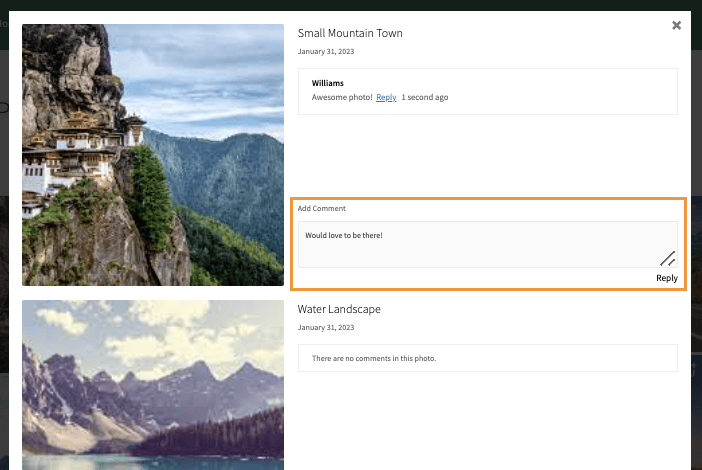Viewport: 702px width, 470px height.
Task: Click the Small Mountain Town title
Action: click(350, 33)
